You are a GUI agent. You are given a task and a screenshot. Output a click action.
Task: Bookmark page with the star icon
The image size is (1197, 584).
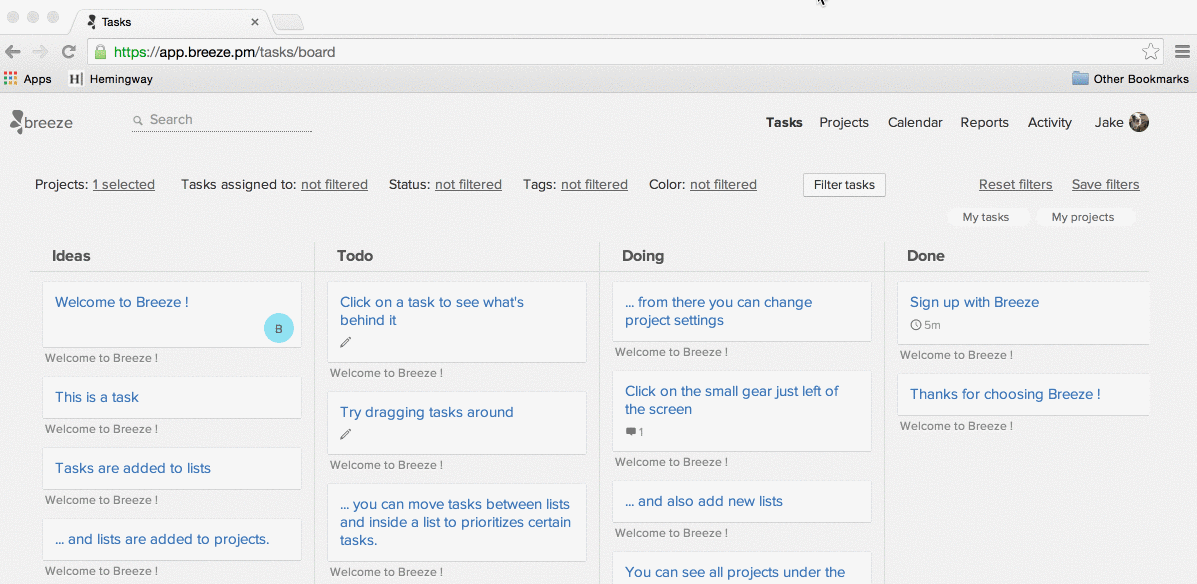point(1150,52)
